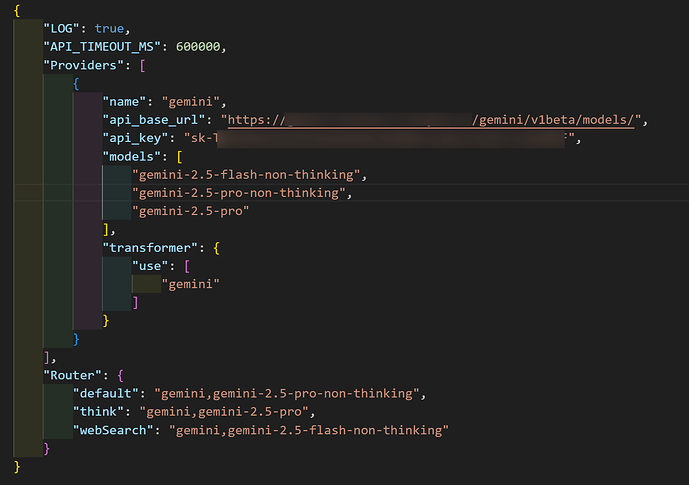Click the "use" key inside transformer

click(150, 266)
